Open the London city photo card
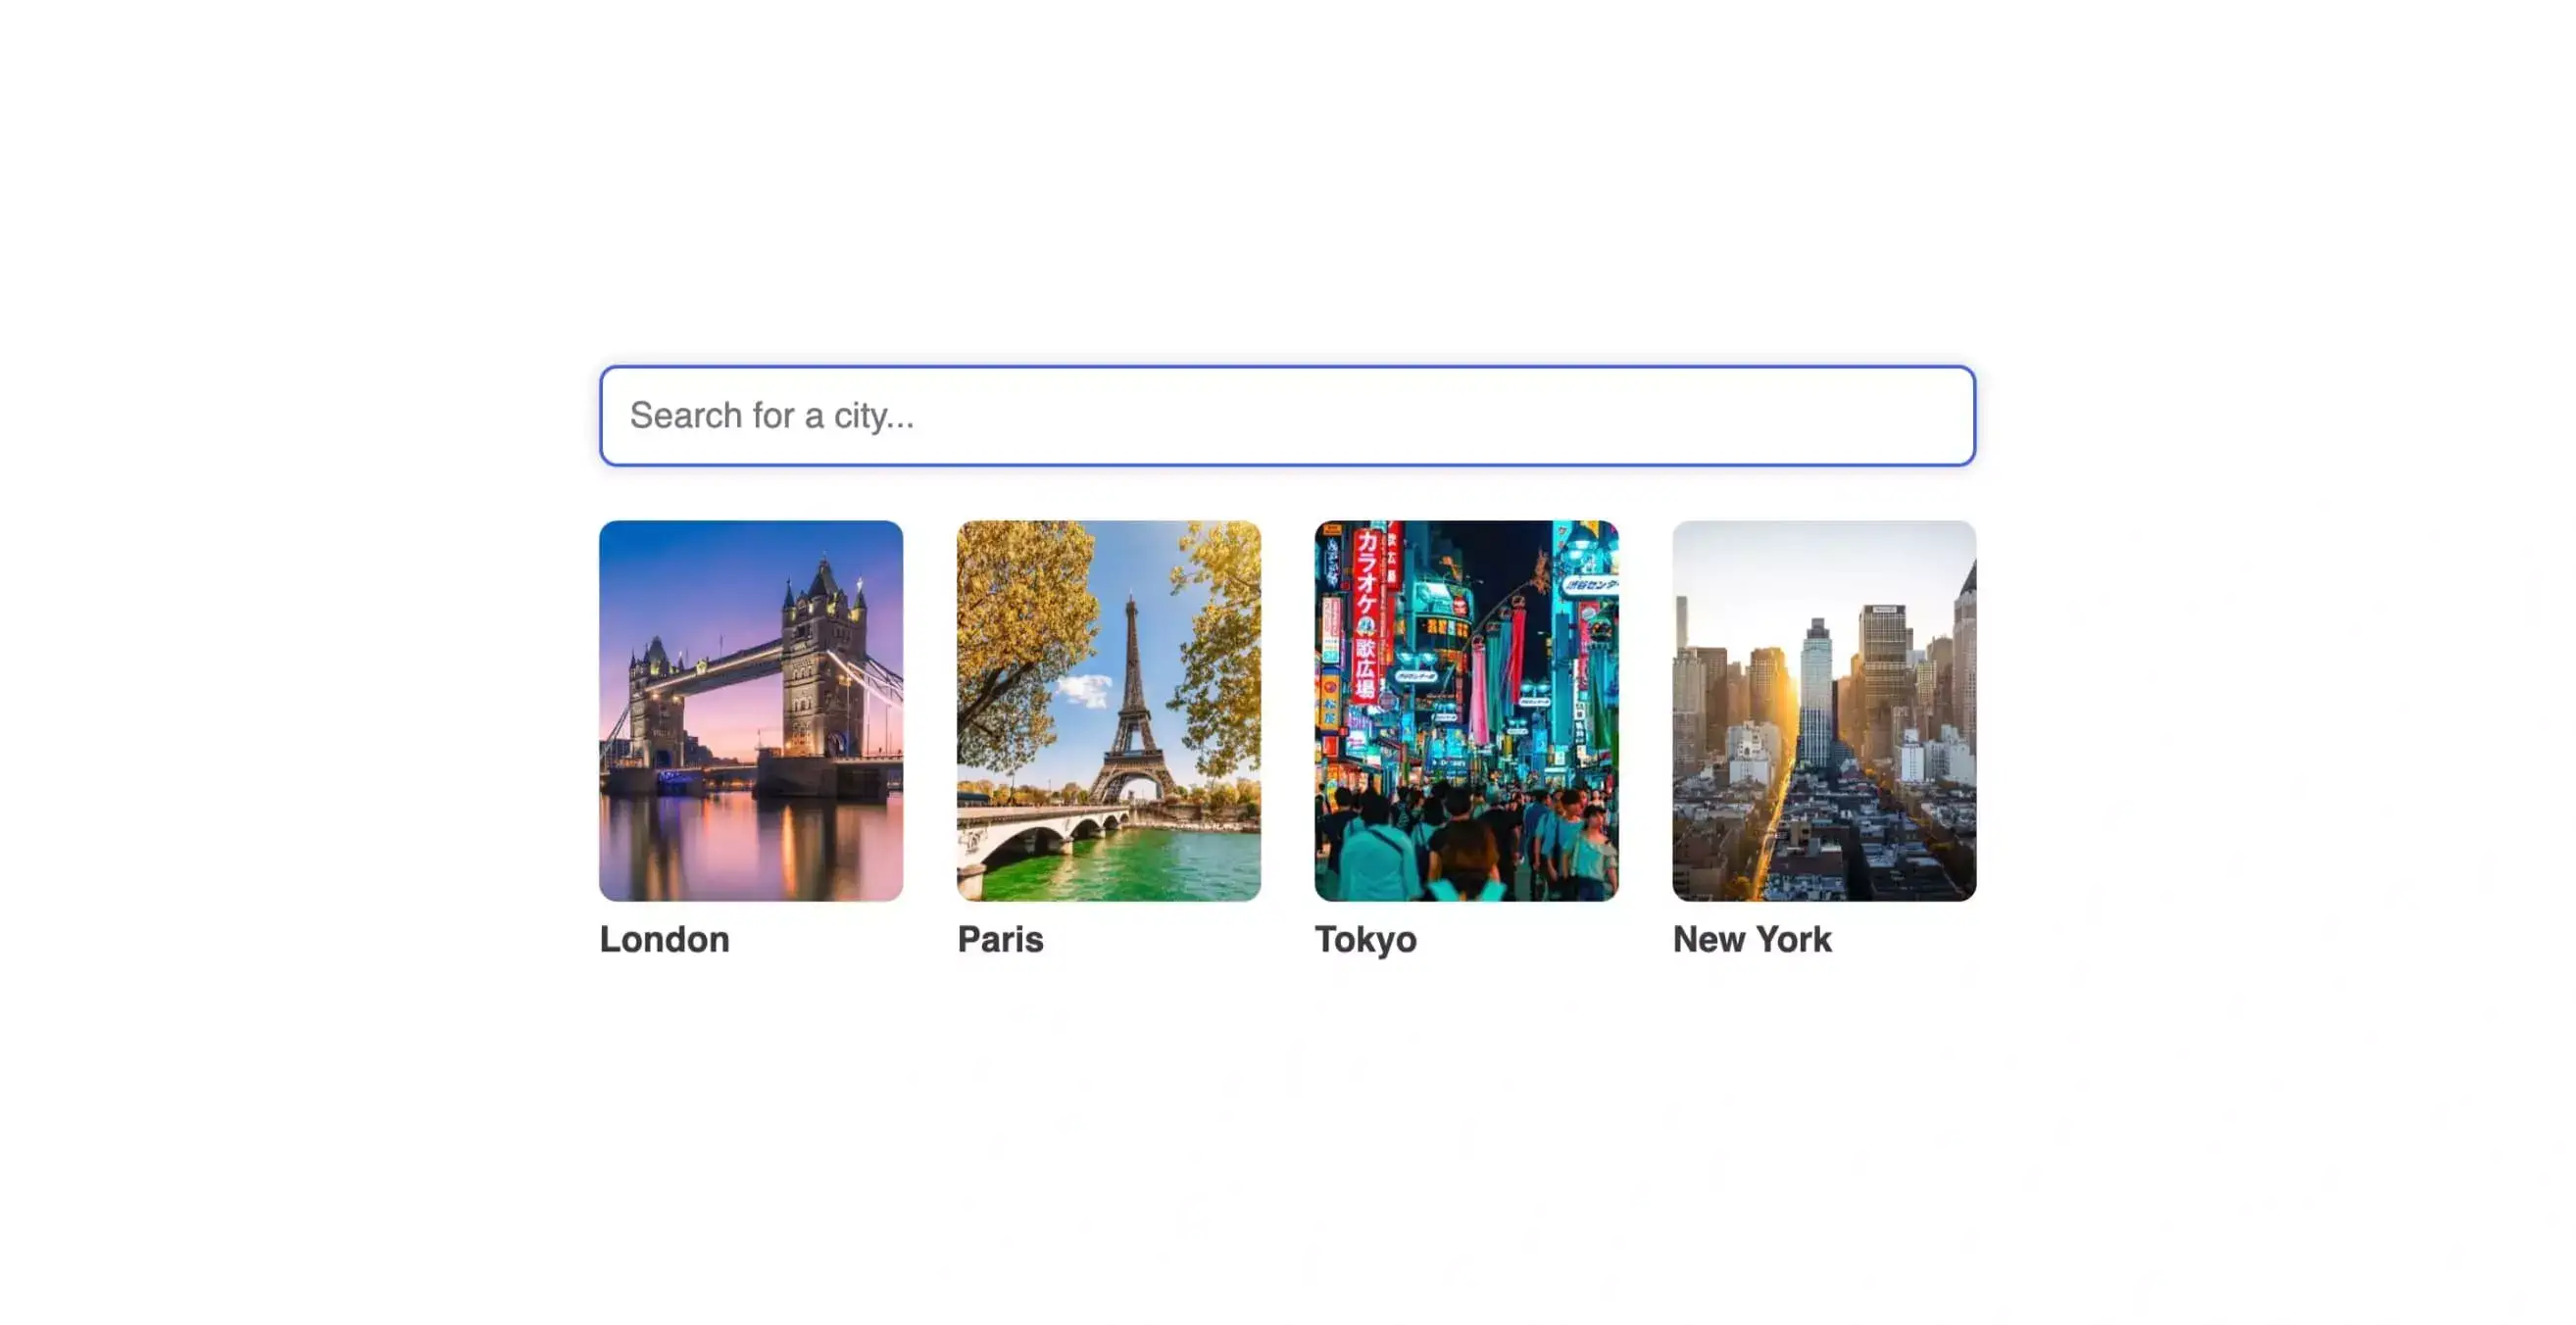This screenshot has height=1325, width=2576. coord(751,710)
